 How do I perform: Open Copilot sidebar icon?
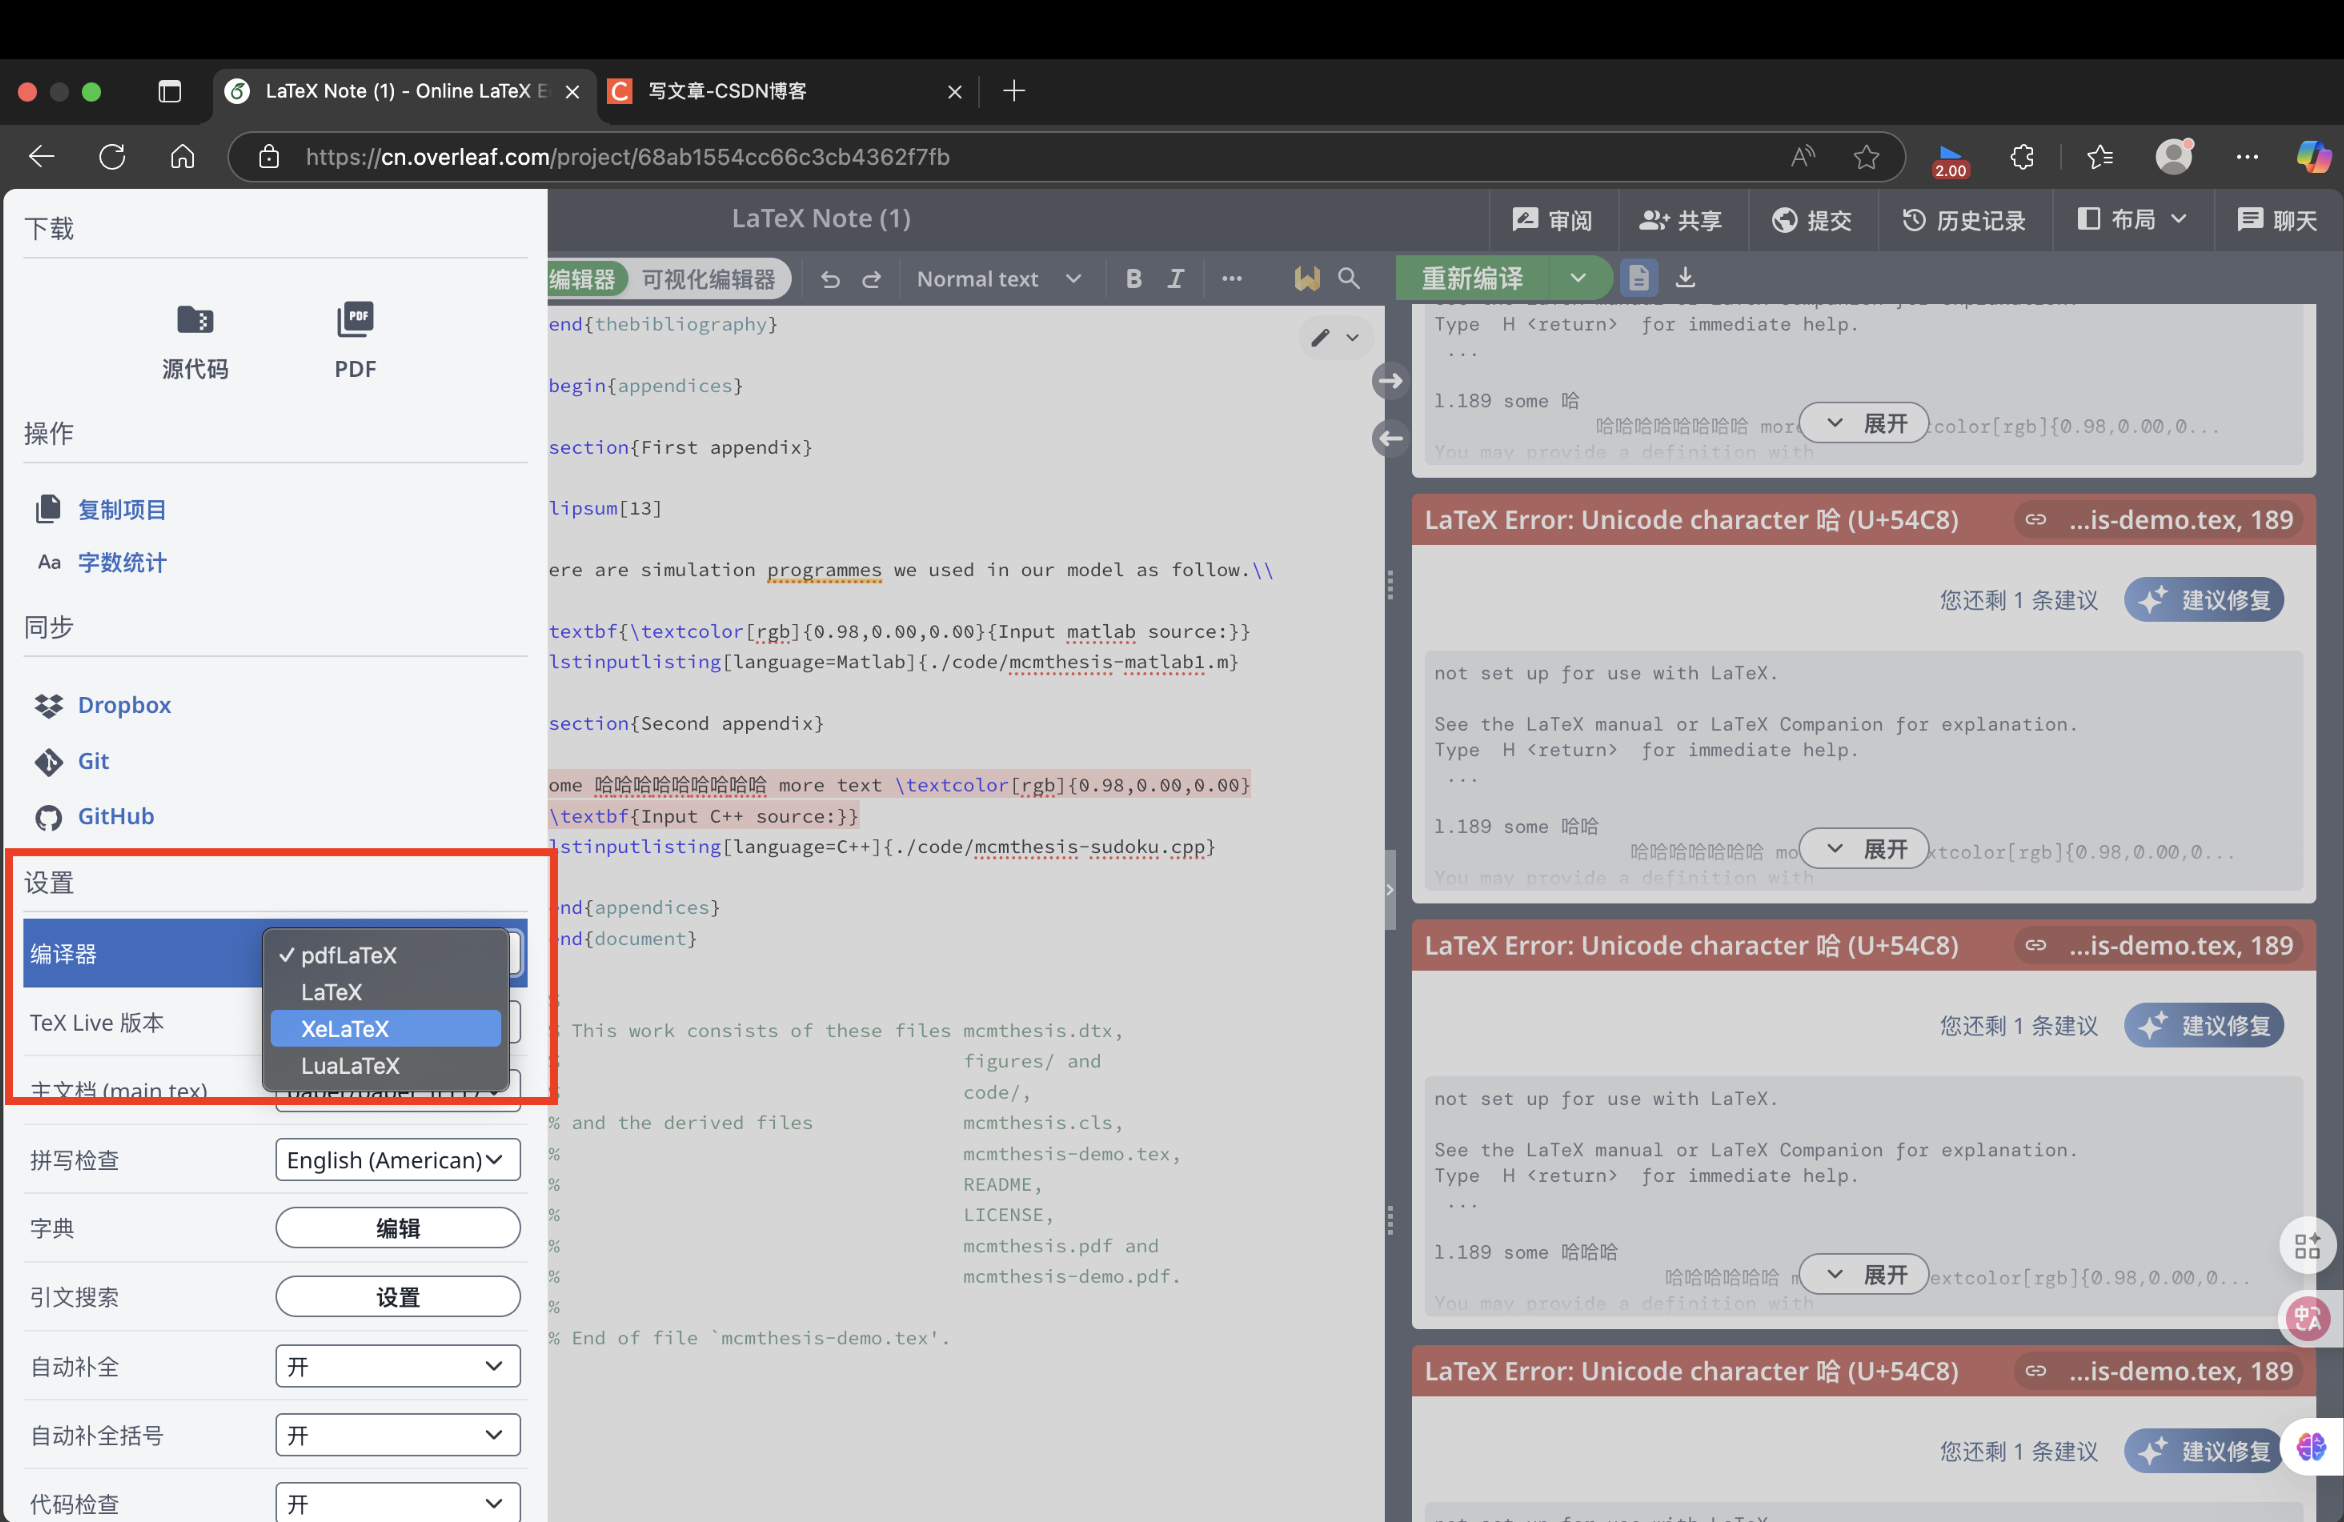pos(2314,157)
